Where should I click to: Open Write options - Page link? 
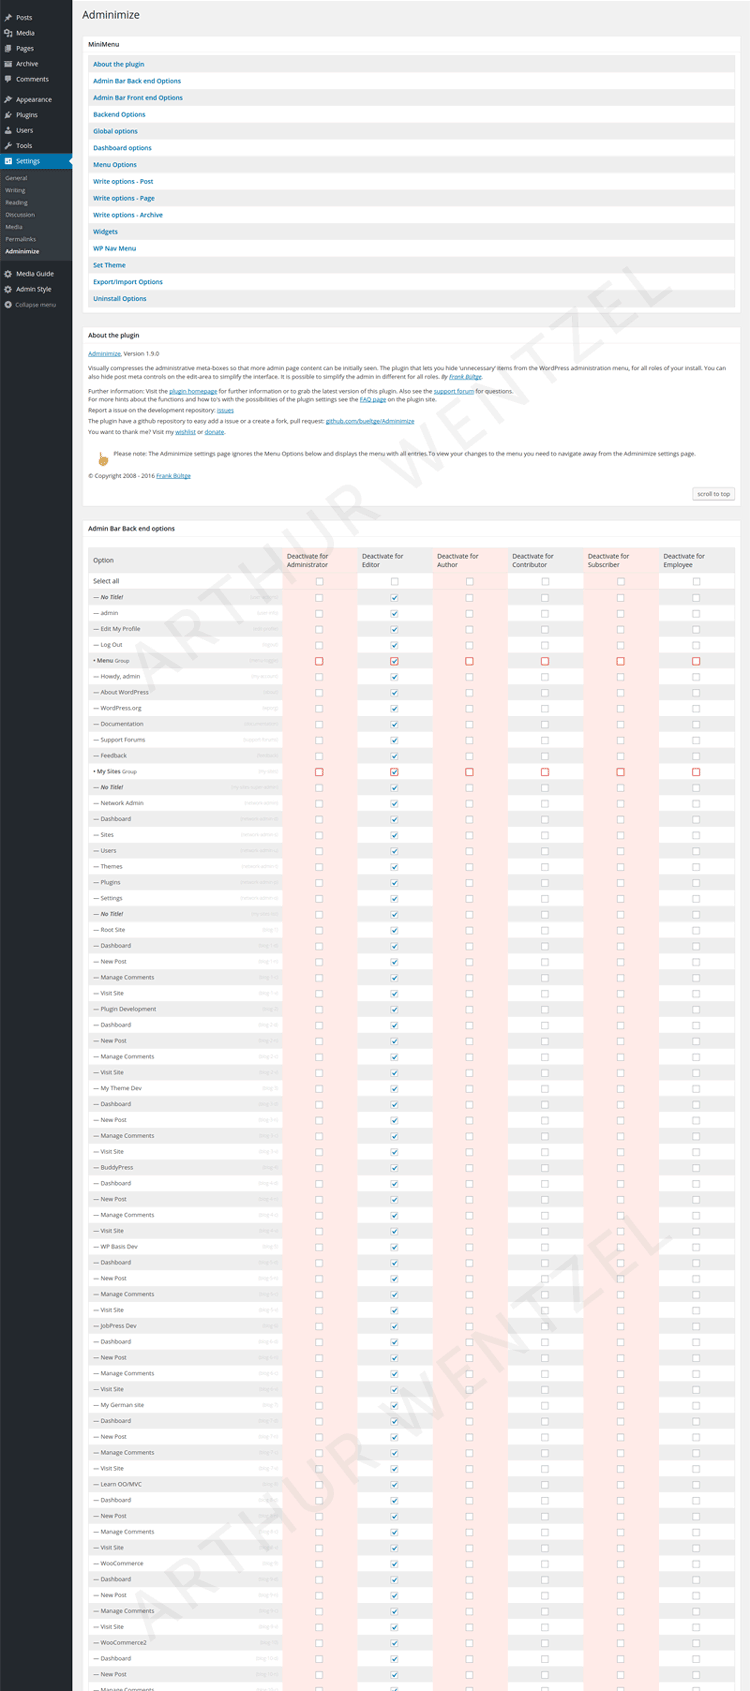(x=124, y=198)
